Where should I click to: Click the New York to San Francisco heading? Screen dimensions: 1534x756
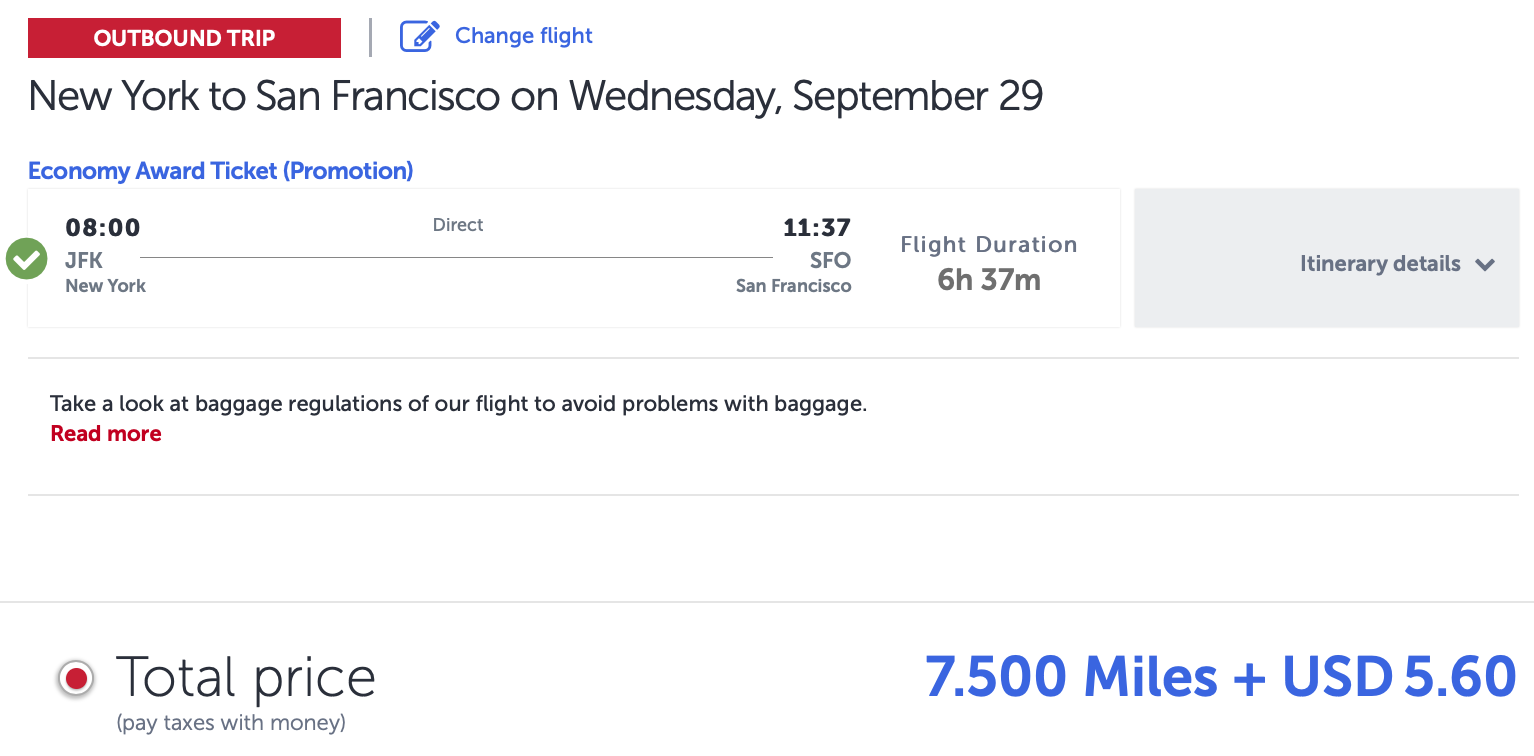(536, 96)
